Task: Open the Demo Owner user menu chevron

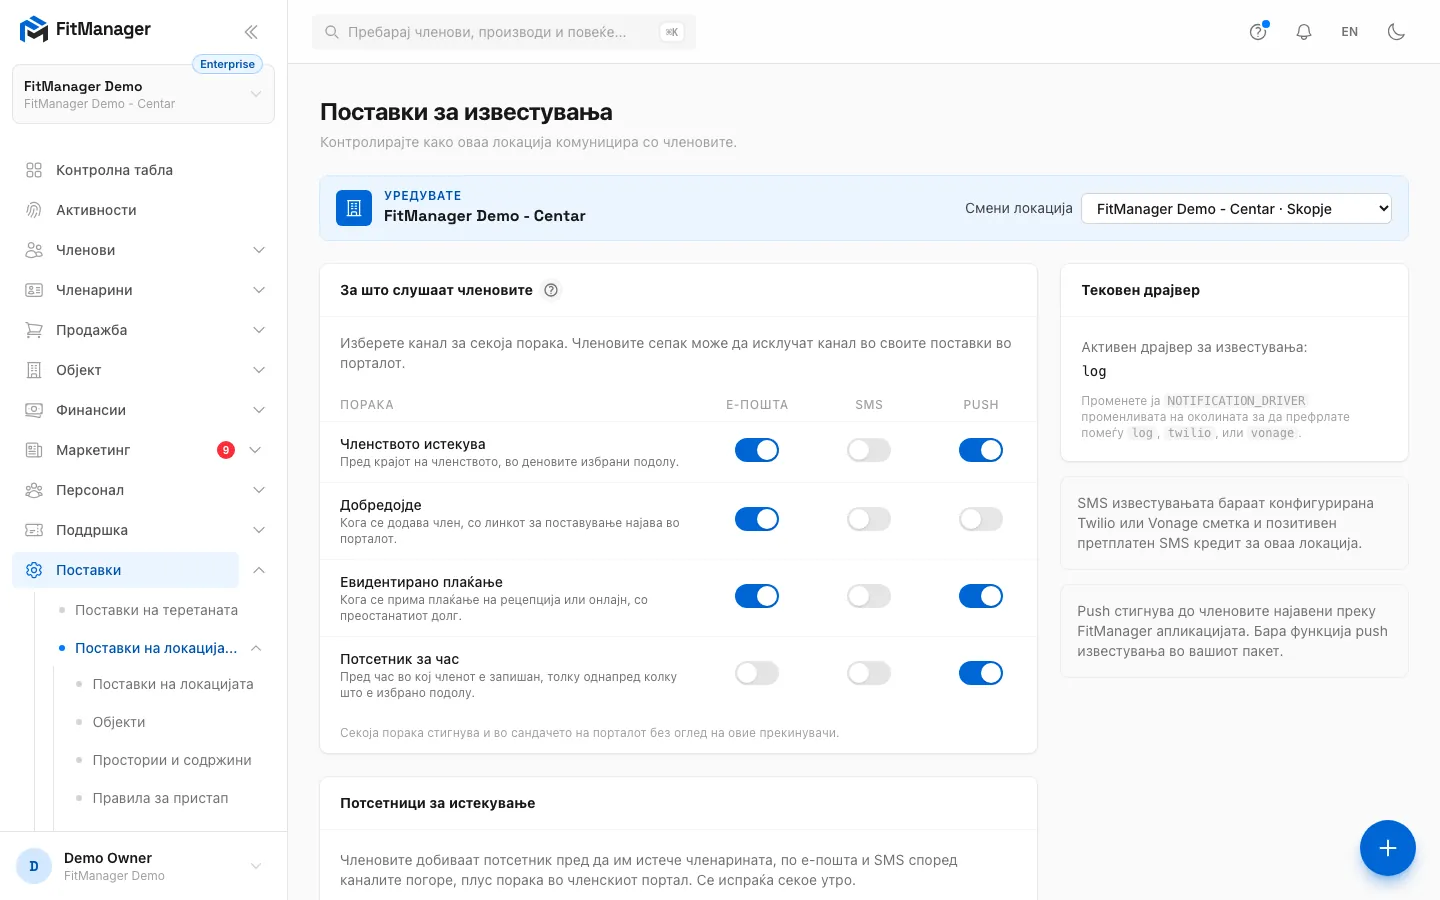Action: 256,866
